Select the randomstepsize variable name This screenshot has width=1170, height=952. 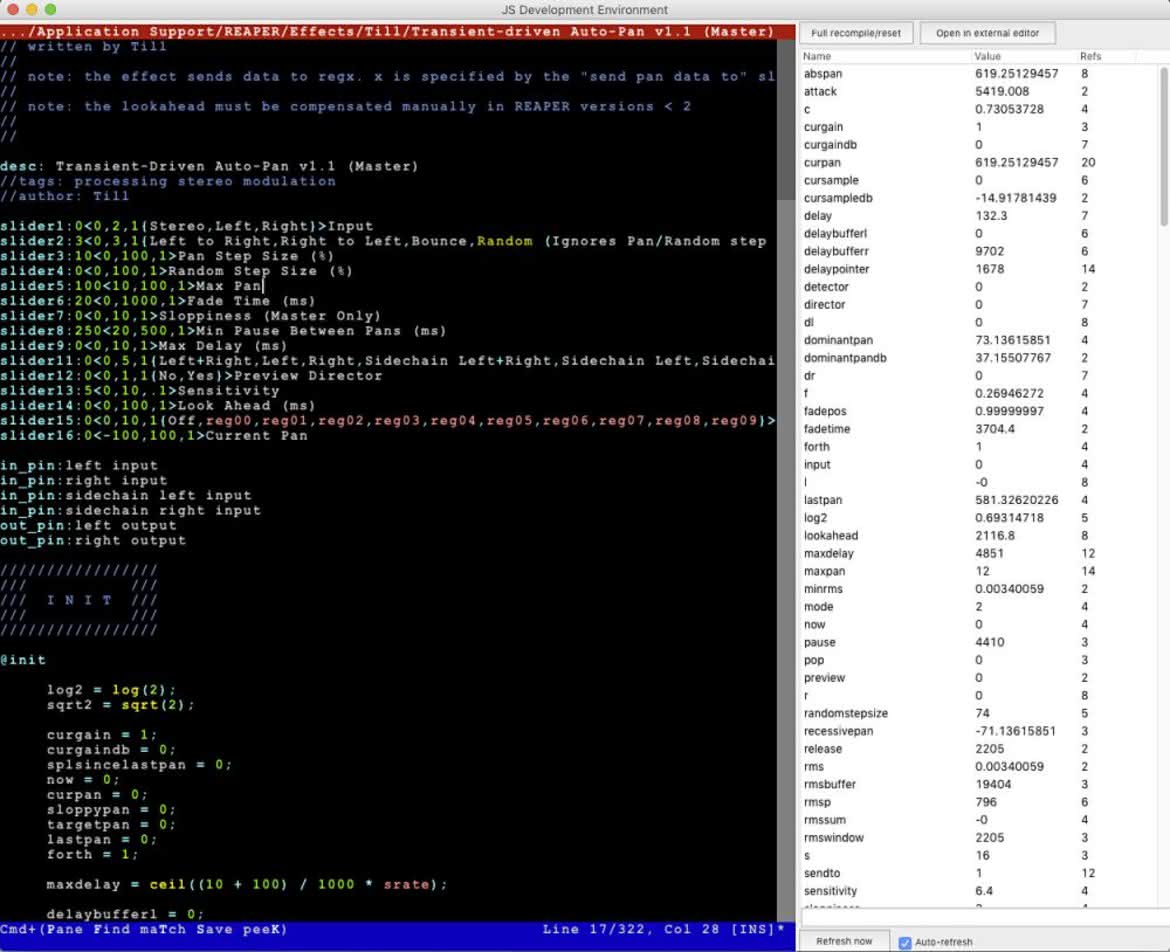point(845,713)
